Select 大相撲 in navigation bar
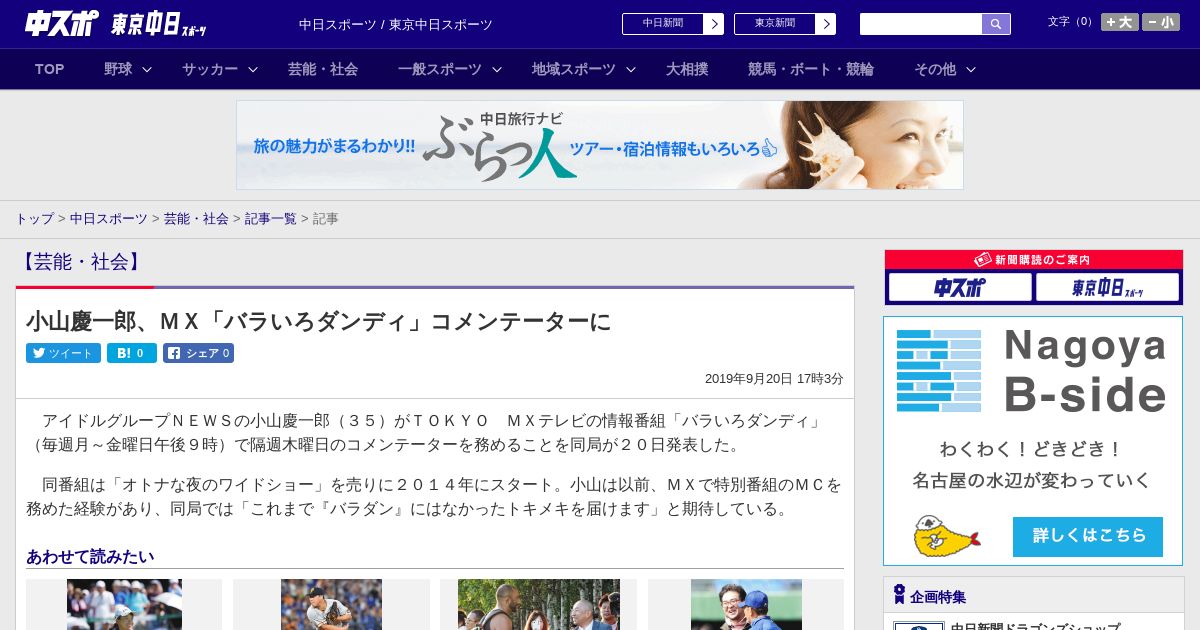The height and width of the screenshot is (630, 1200). (687, 69)
